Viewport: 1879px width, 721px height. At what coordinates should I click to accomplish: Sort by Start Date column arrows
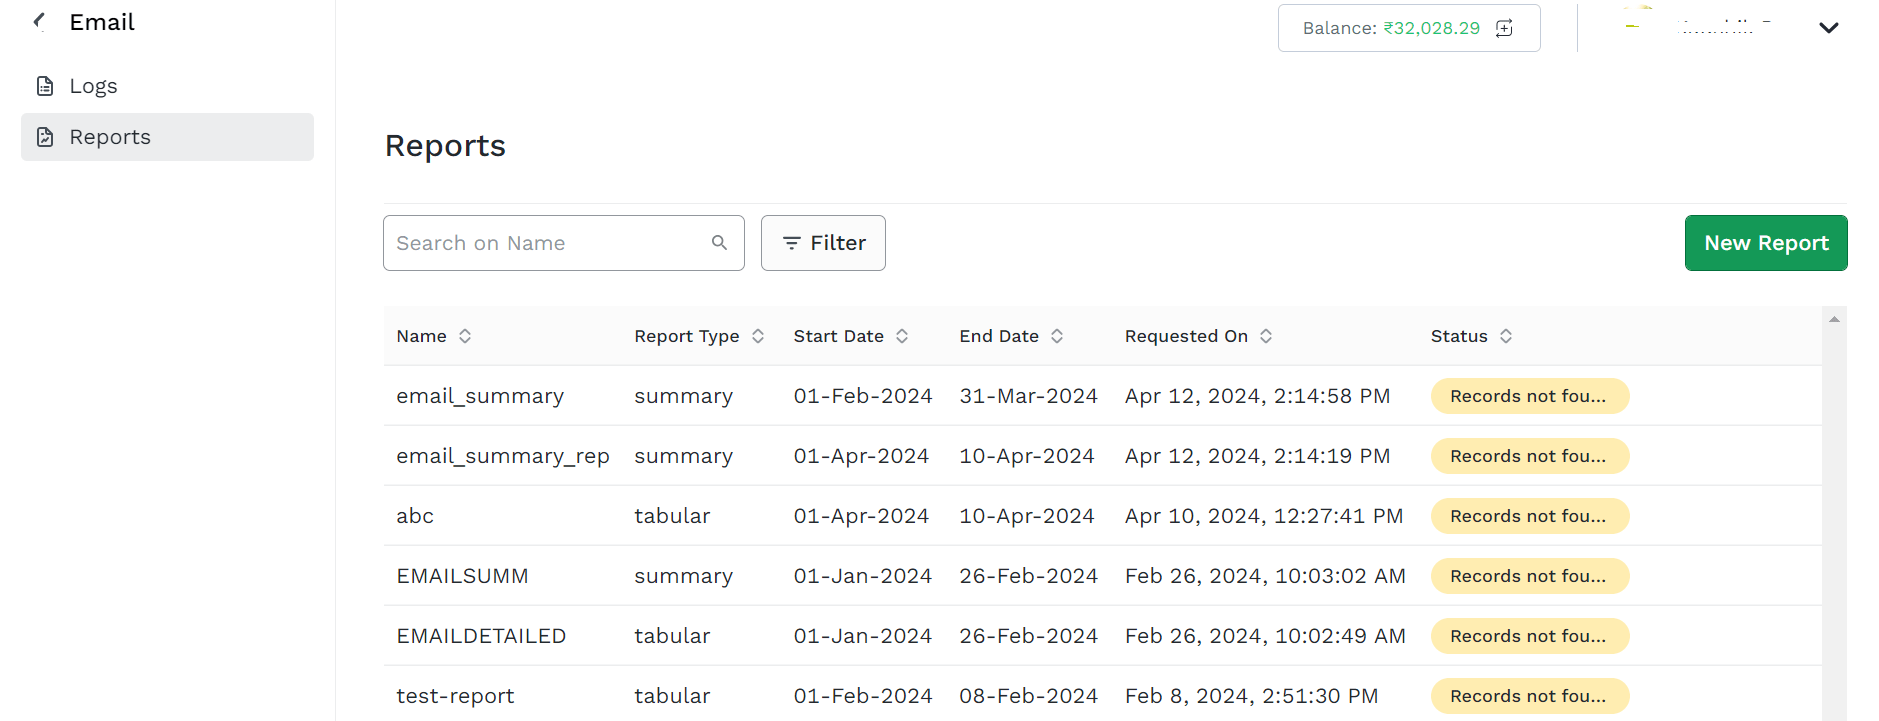[902, 336]
